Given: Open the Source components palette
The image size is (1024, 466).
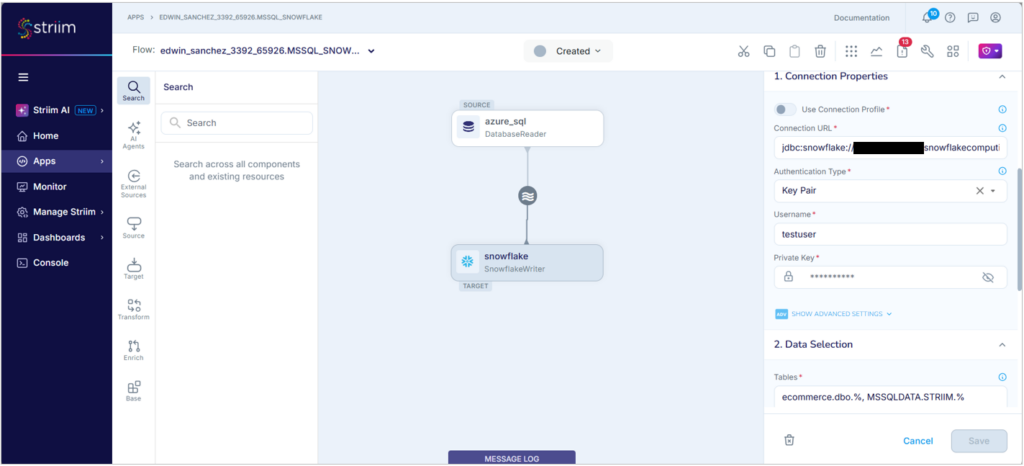Looking at the screenshot, I should [x=133, y=228].
